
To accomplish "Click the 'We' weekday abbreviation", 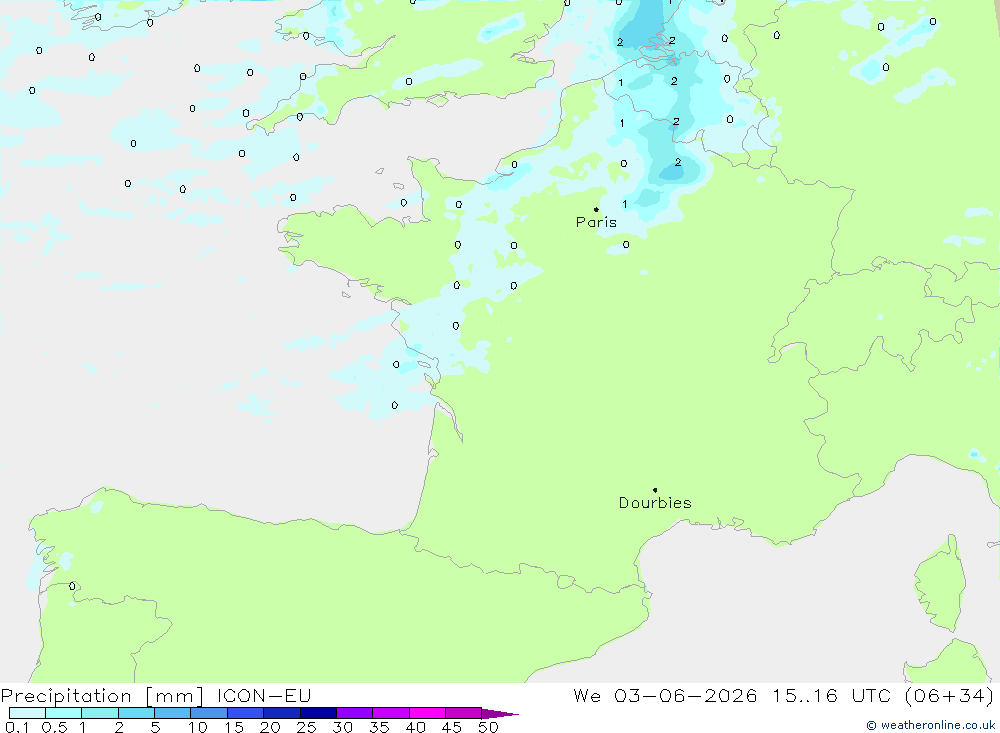I will [x=587, y=695].
